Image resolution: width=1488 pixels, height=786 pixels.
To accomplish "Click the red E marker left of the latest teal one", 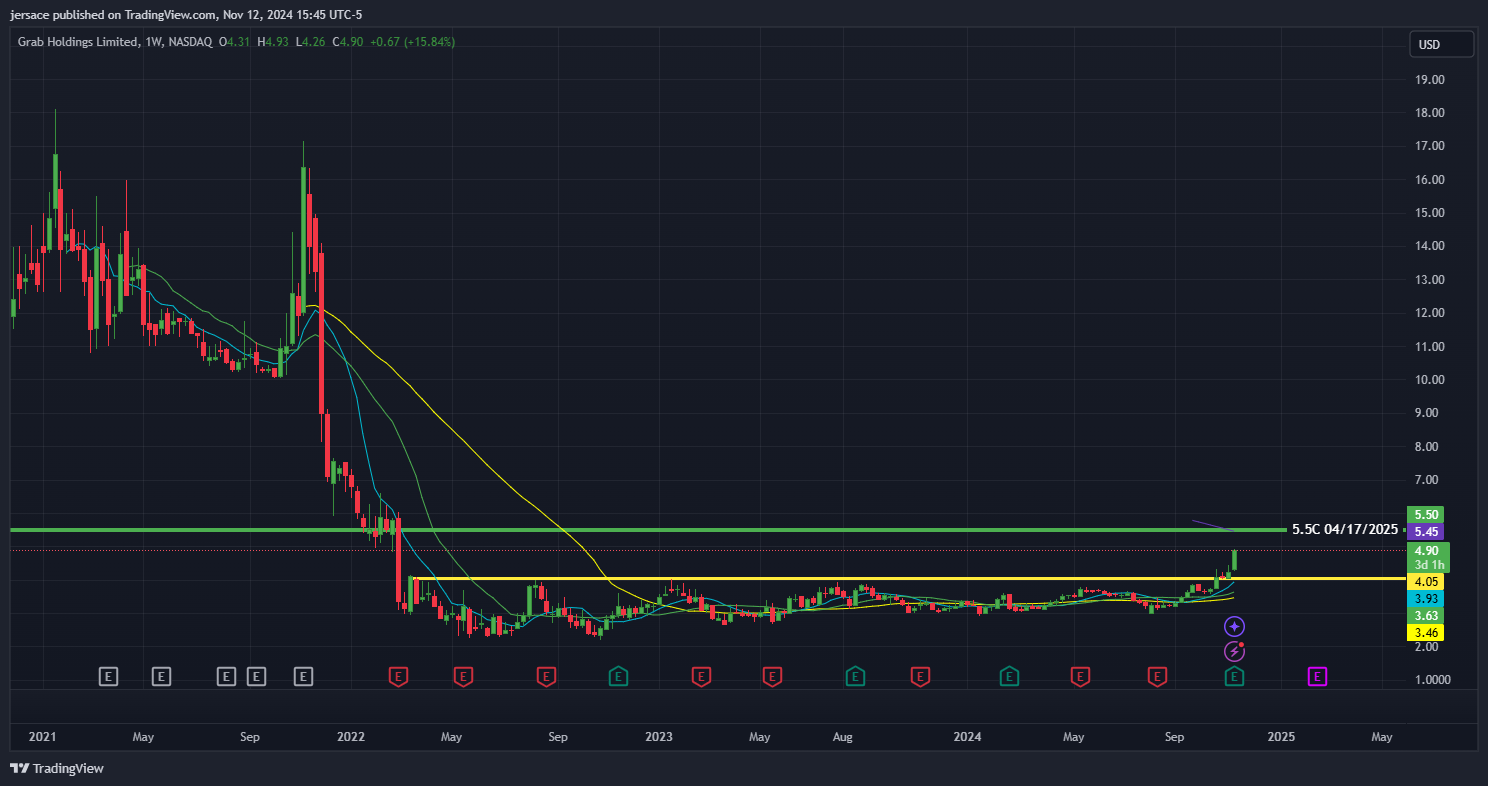I will pos(1157,677).
